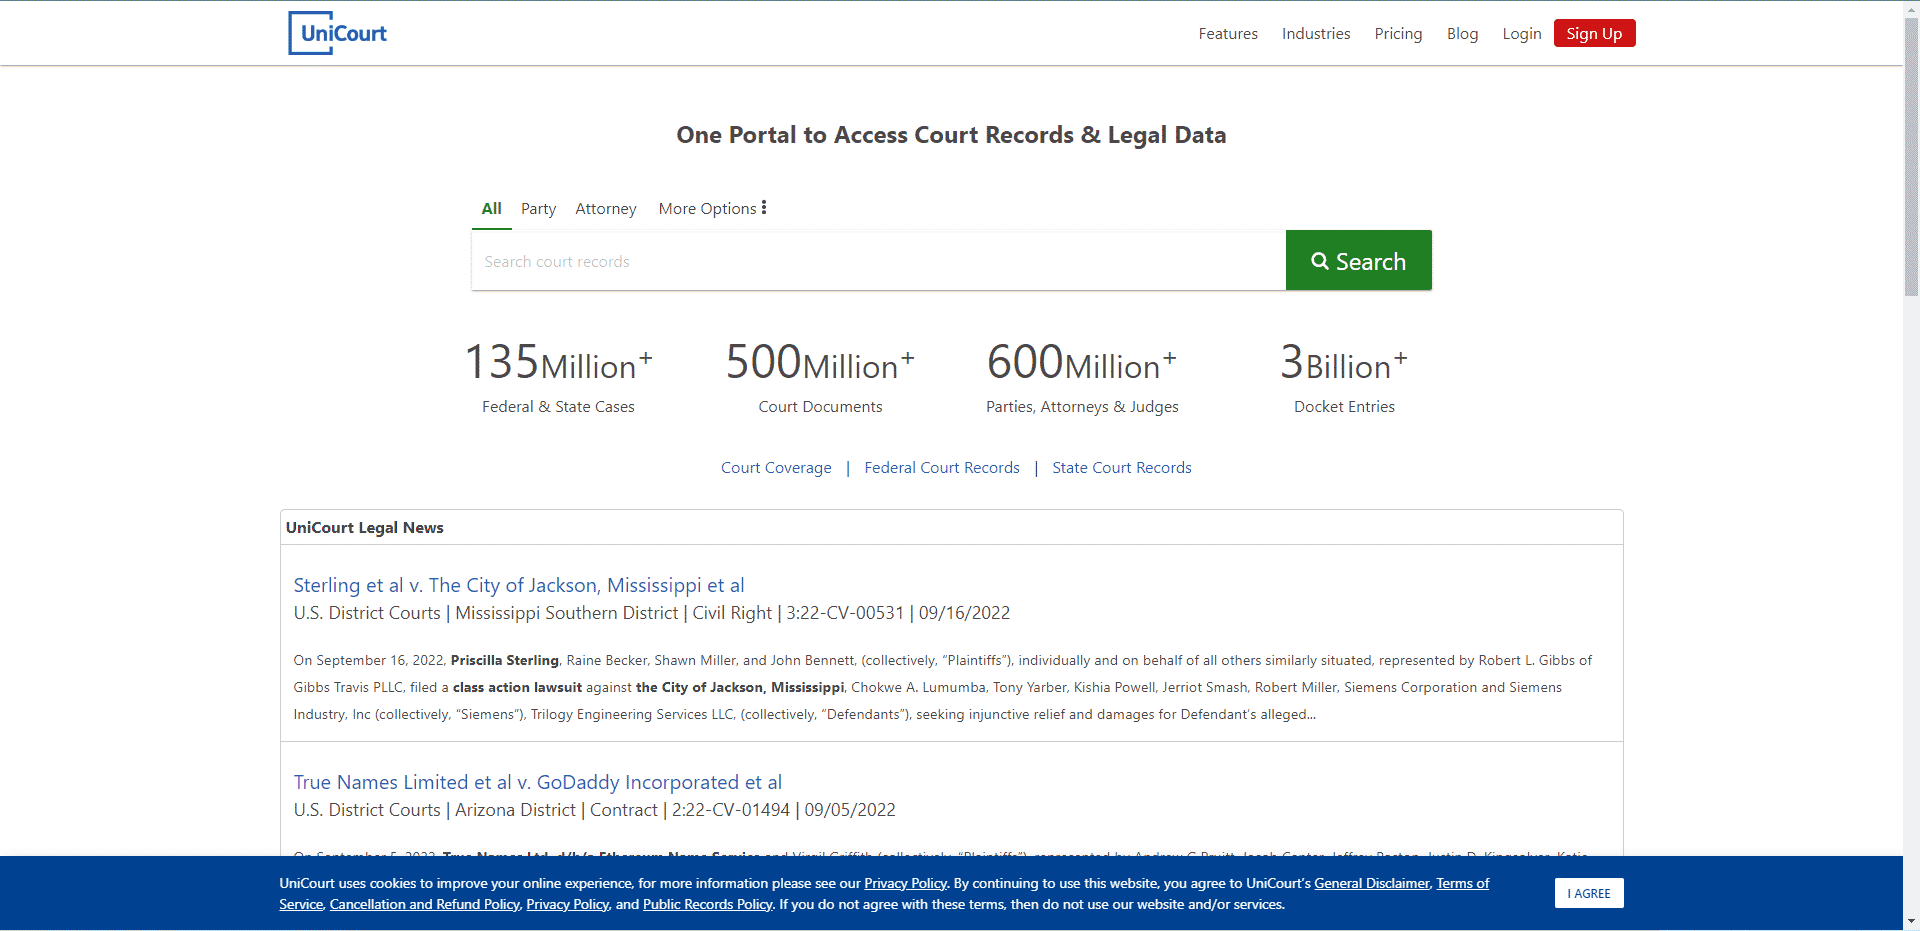Switch to the Attorney search tab
Screen dimensions: 1920x931
606,209
